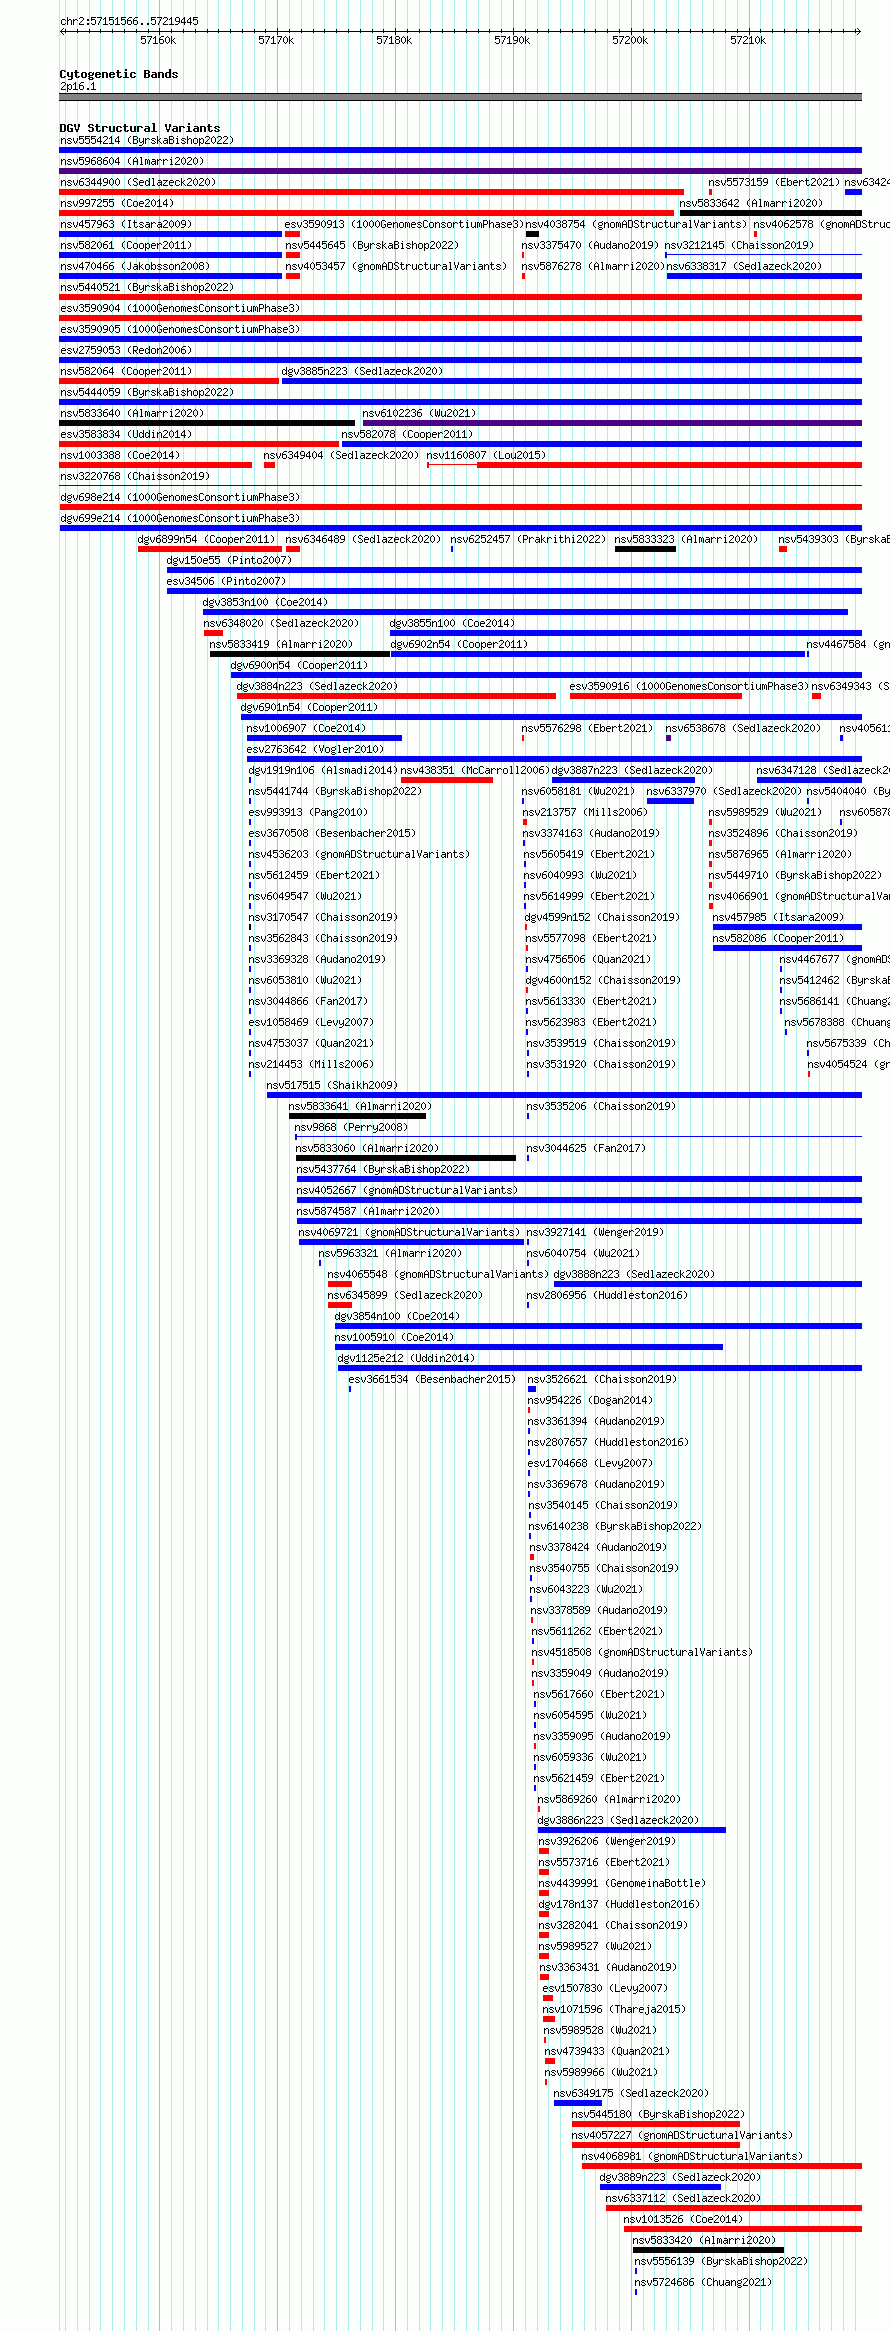Click nsv1005910 (Coe2014) label

pos(394,1337)
